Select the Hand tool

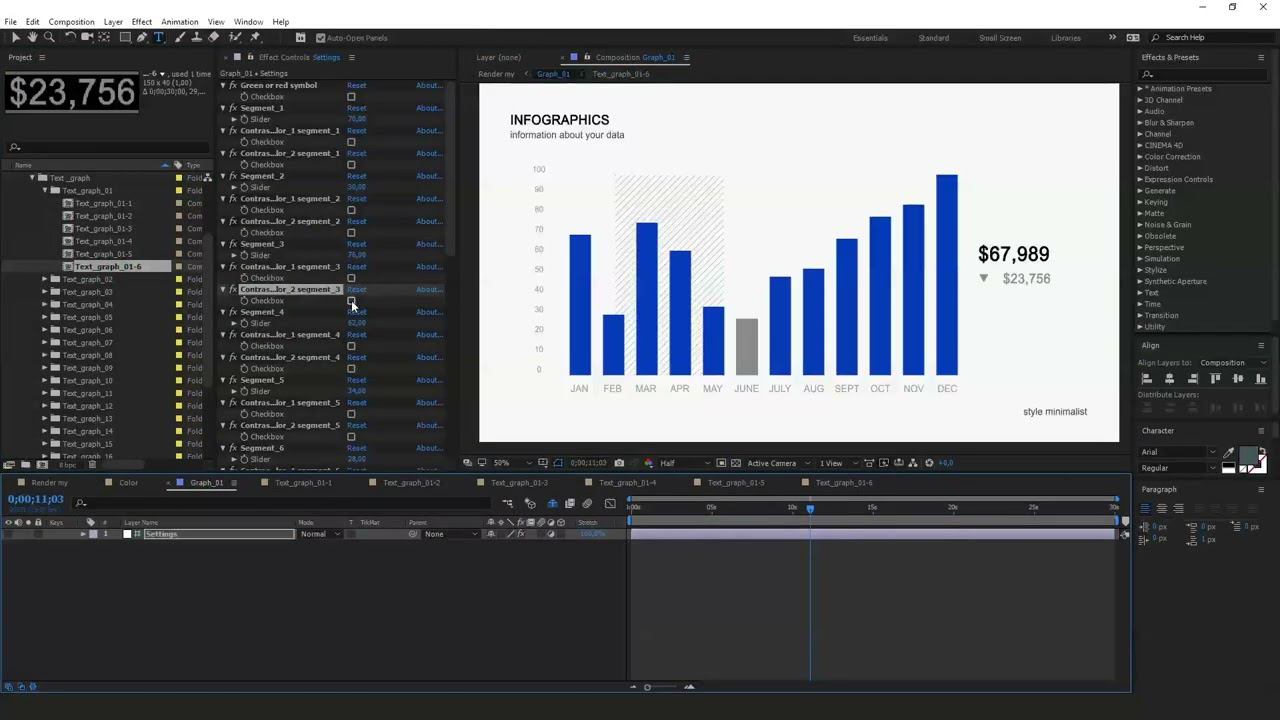32,38
